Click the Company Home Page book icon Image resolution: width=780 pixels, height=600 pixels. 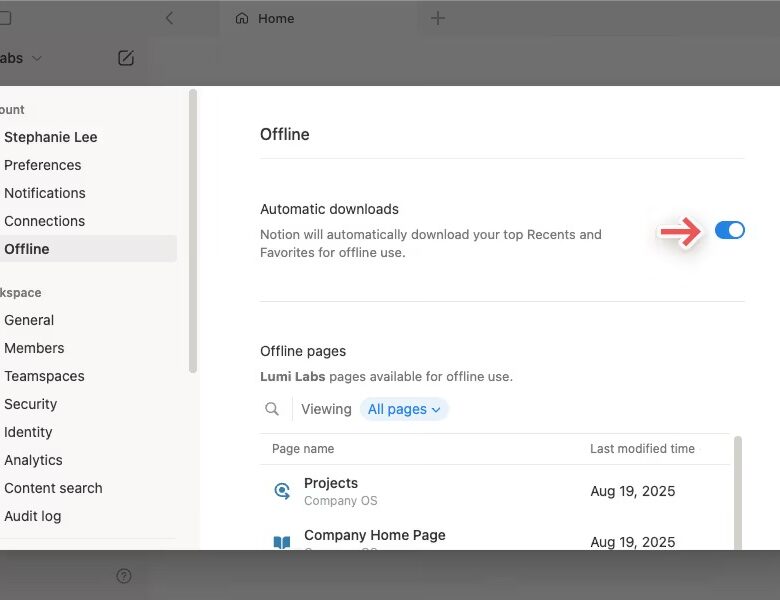point(282,542)
